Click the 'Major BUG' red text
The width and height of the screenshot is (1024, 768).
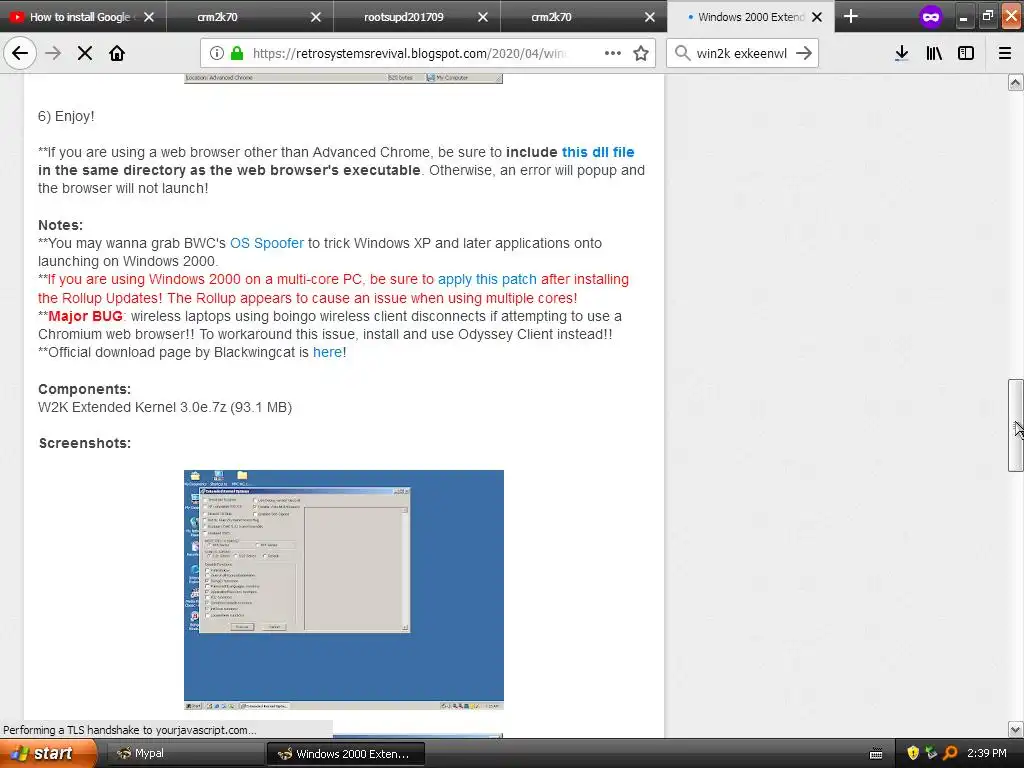(x=86, y=316)
